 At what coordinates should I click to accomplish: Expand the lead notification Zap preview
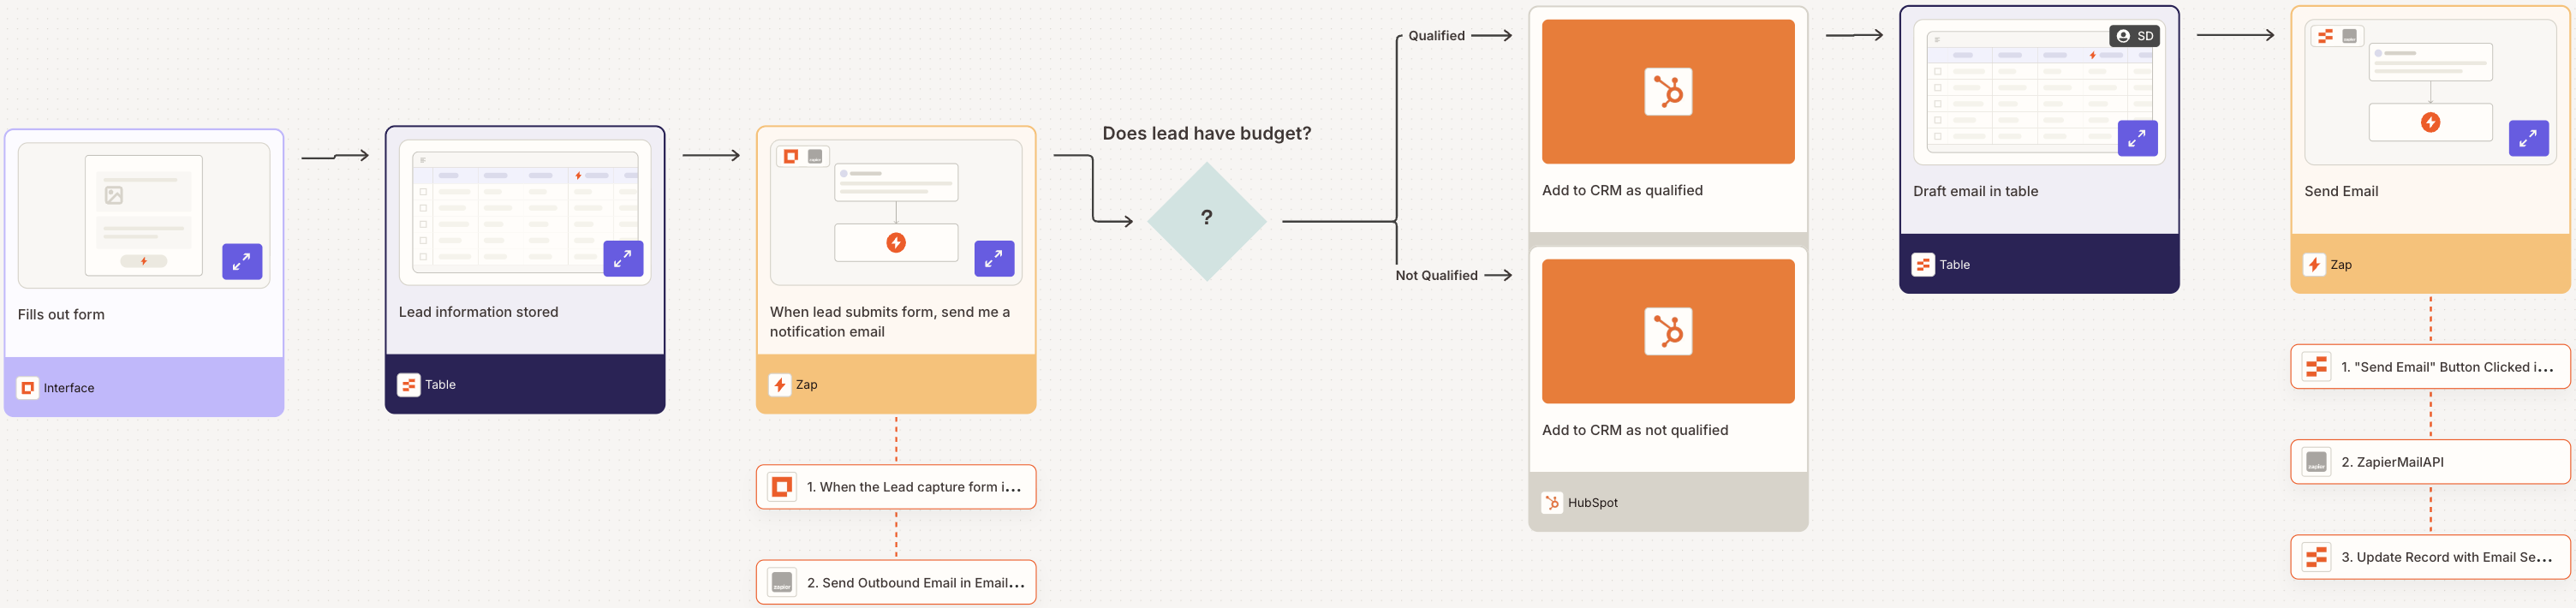(x=994, y=258)
